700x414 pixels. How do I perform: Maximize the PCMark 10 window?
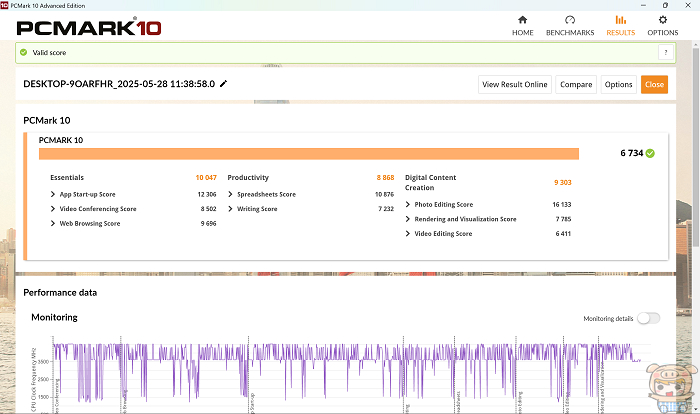tap(665, 5)
